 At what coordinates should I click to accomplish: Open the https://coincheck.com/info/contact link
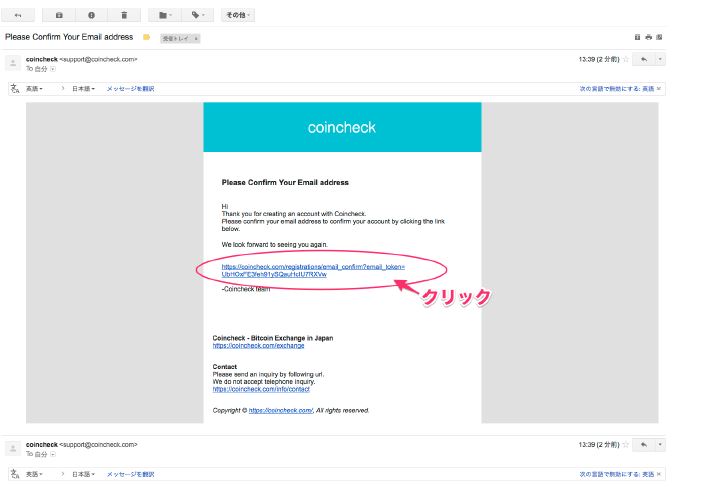[261, 389]
